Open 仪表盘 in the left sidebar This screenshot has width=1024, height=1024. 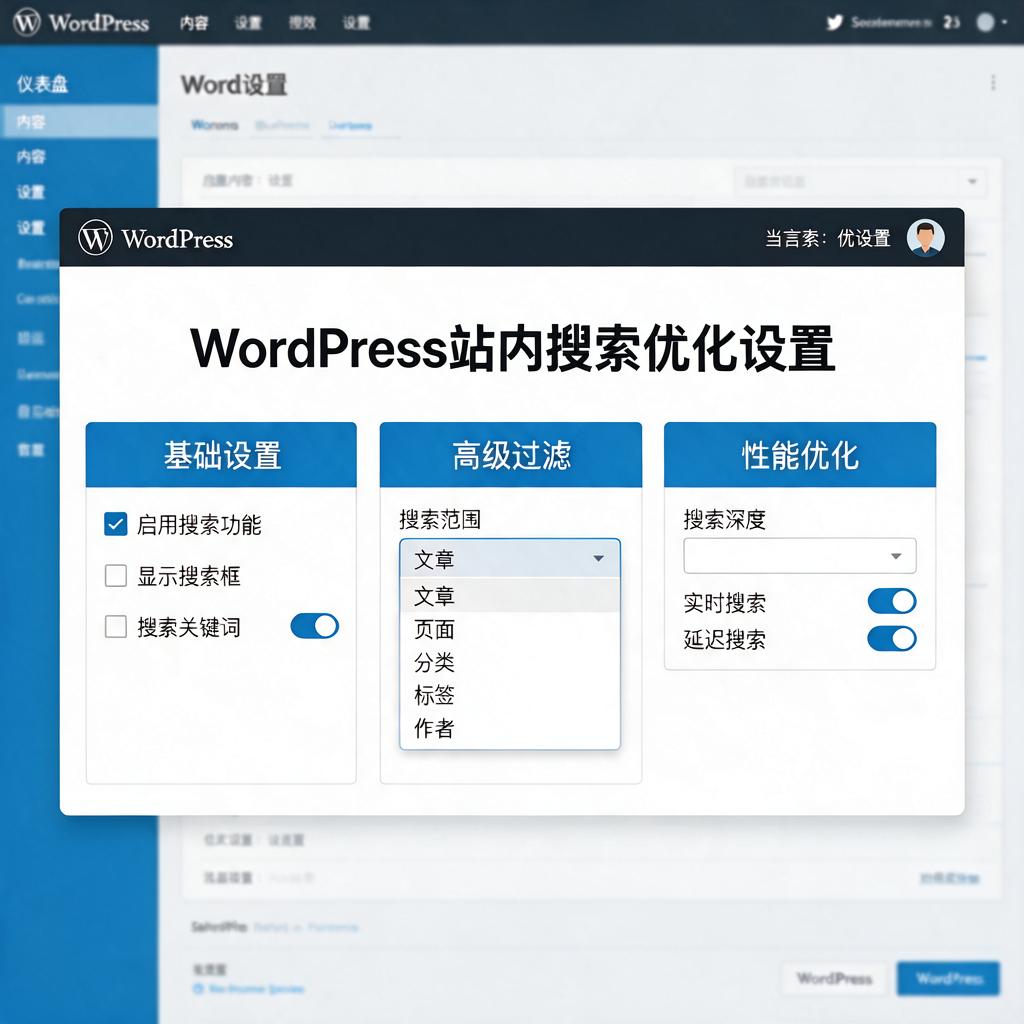(x=42, y=84)
